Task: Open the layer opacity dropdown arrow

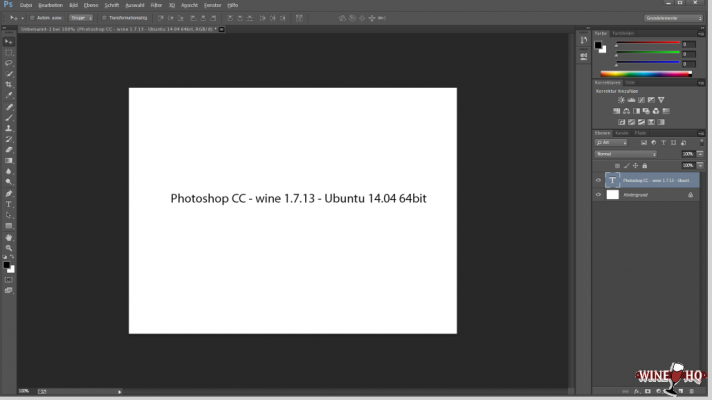Action: coord(700,154)
